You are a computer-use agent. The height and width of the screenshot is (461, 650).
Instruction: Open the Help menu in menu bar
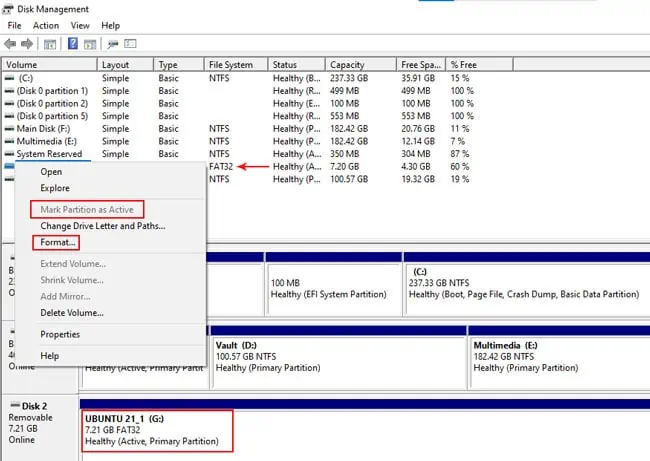tap(111, 25)
